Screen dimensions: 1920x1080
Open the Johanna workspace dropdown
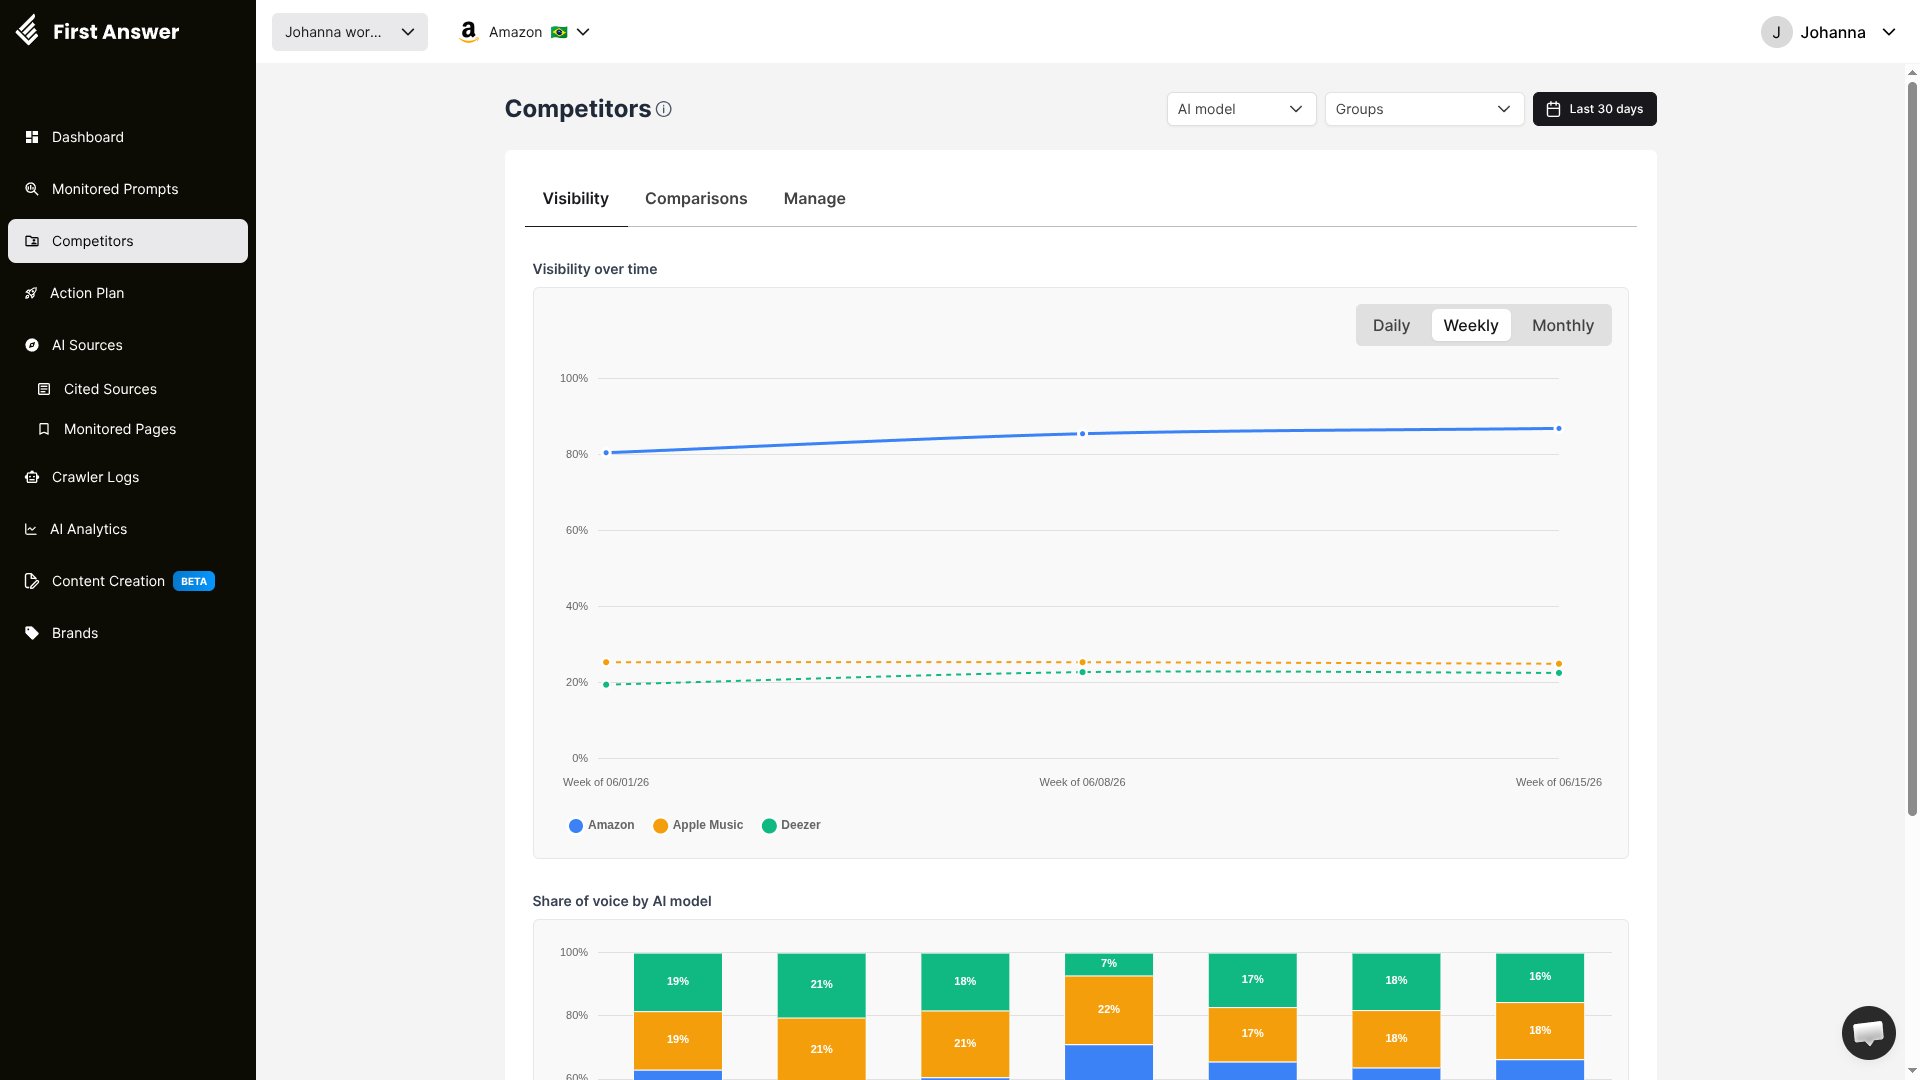(x=350, y=32)
